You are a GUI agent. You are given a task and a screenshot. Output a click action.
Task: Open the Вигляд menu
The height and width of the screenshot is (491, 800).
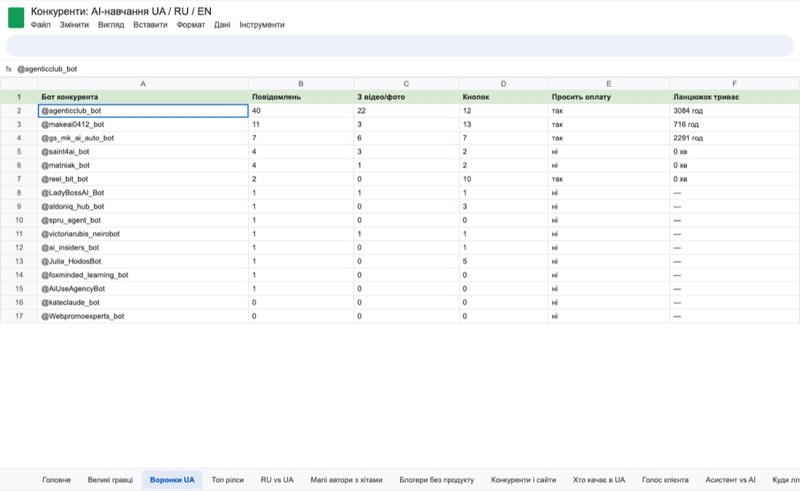click(x=111, y=24)
